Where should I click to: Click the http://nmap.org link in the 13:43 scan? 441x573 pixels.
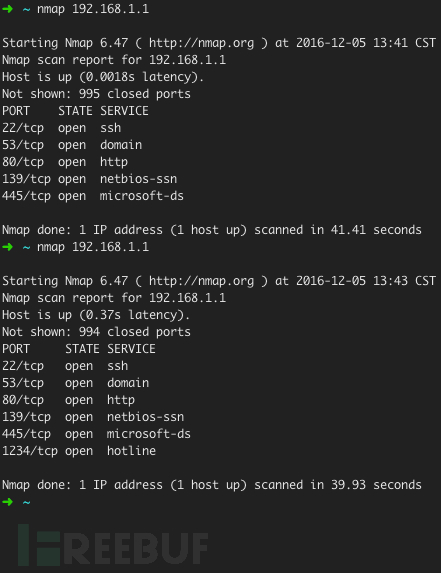tap(201, 281)
